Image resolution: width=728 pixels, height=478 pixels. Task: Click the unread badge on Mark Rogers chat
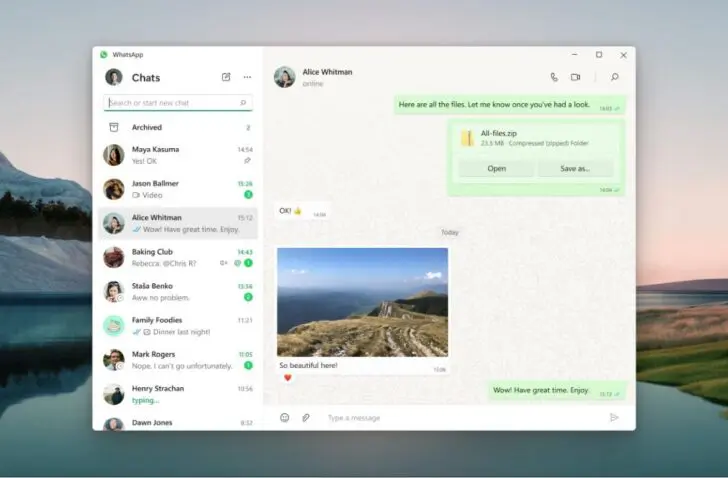[x=248, y=365]
